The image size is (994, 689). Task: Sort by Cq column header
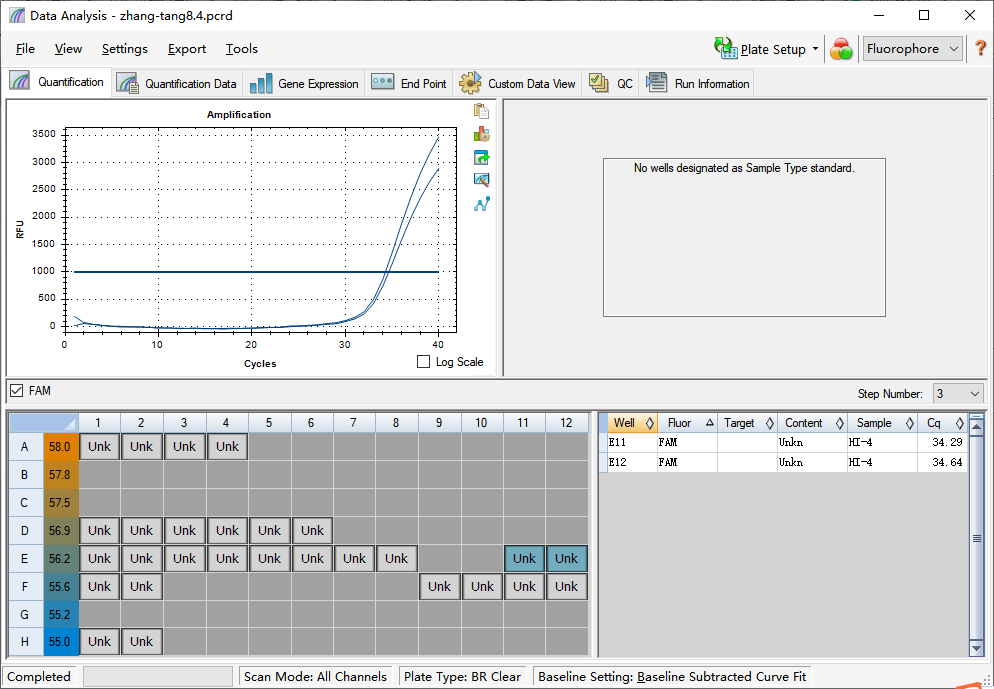942,423
